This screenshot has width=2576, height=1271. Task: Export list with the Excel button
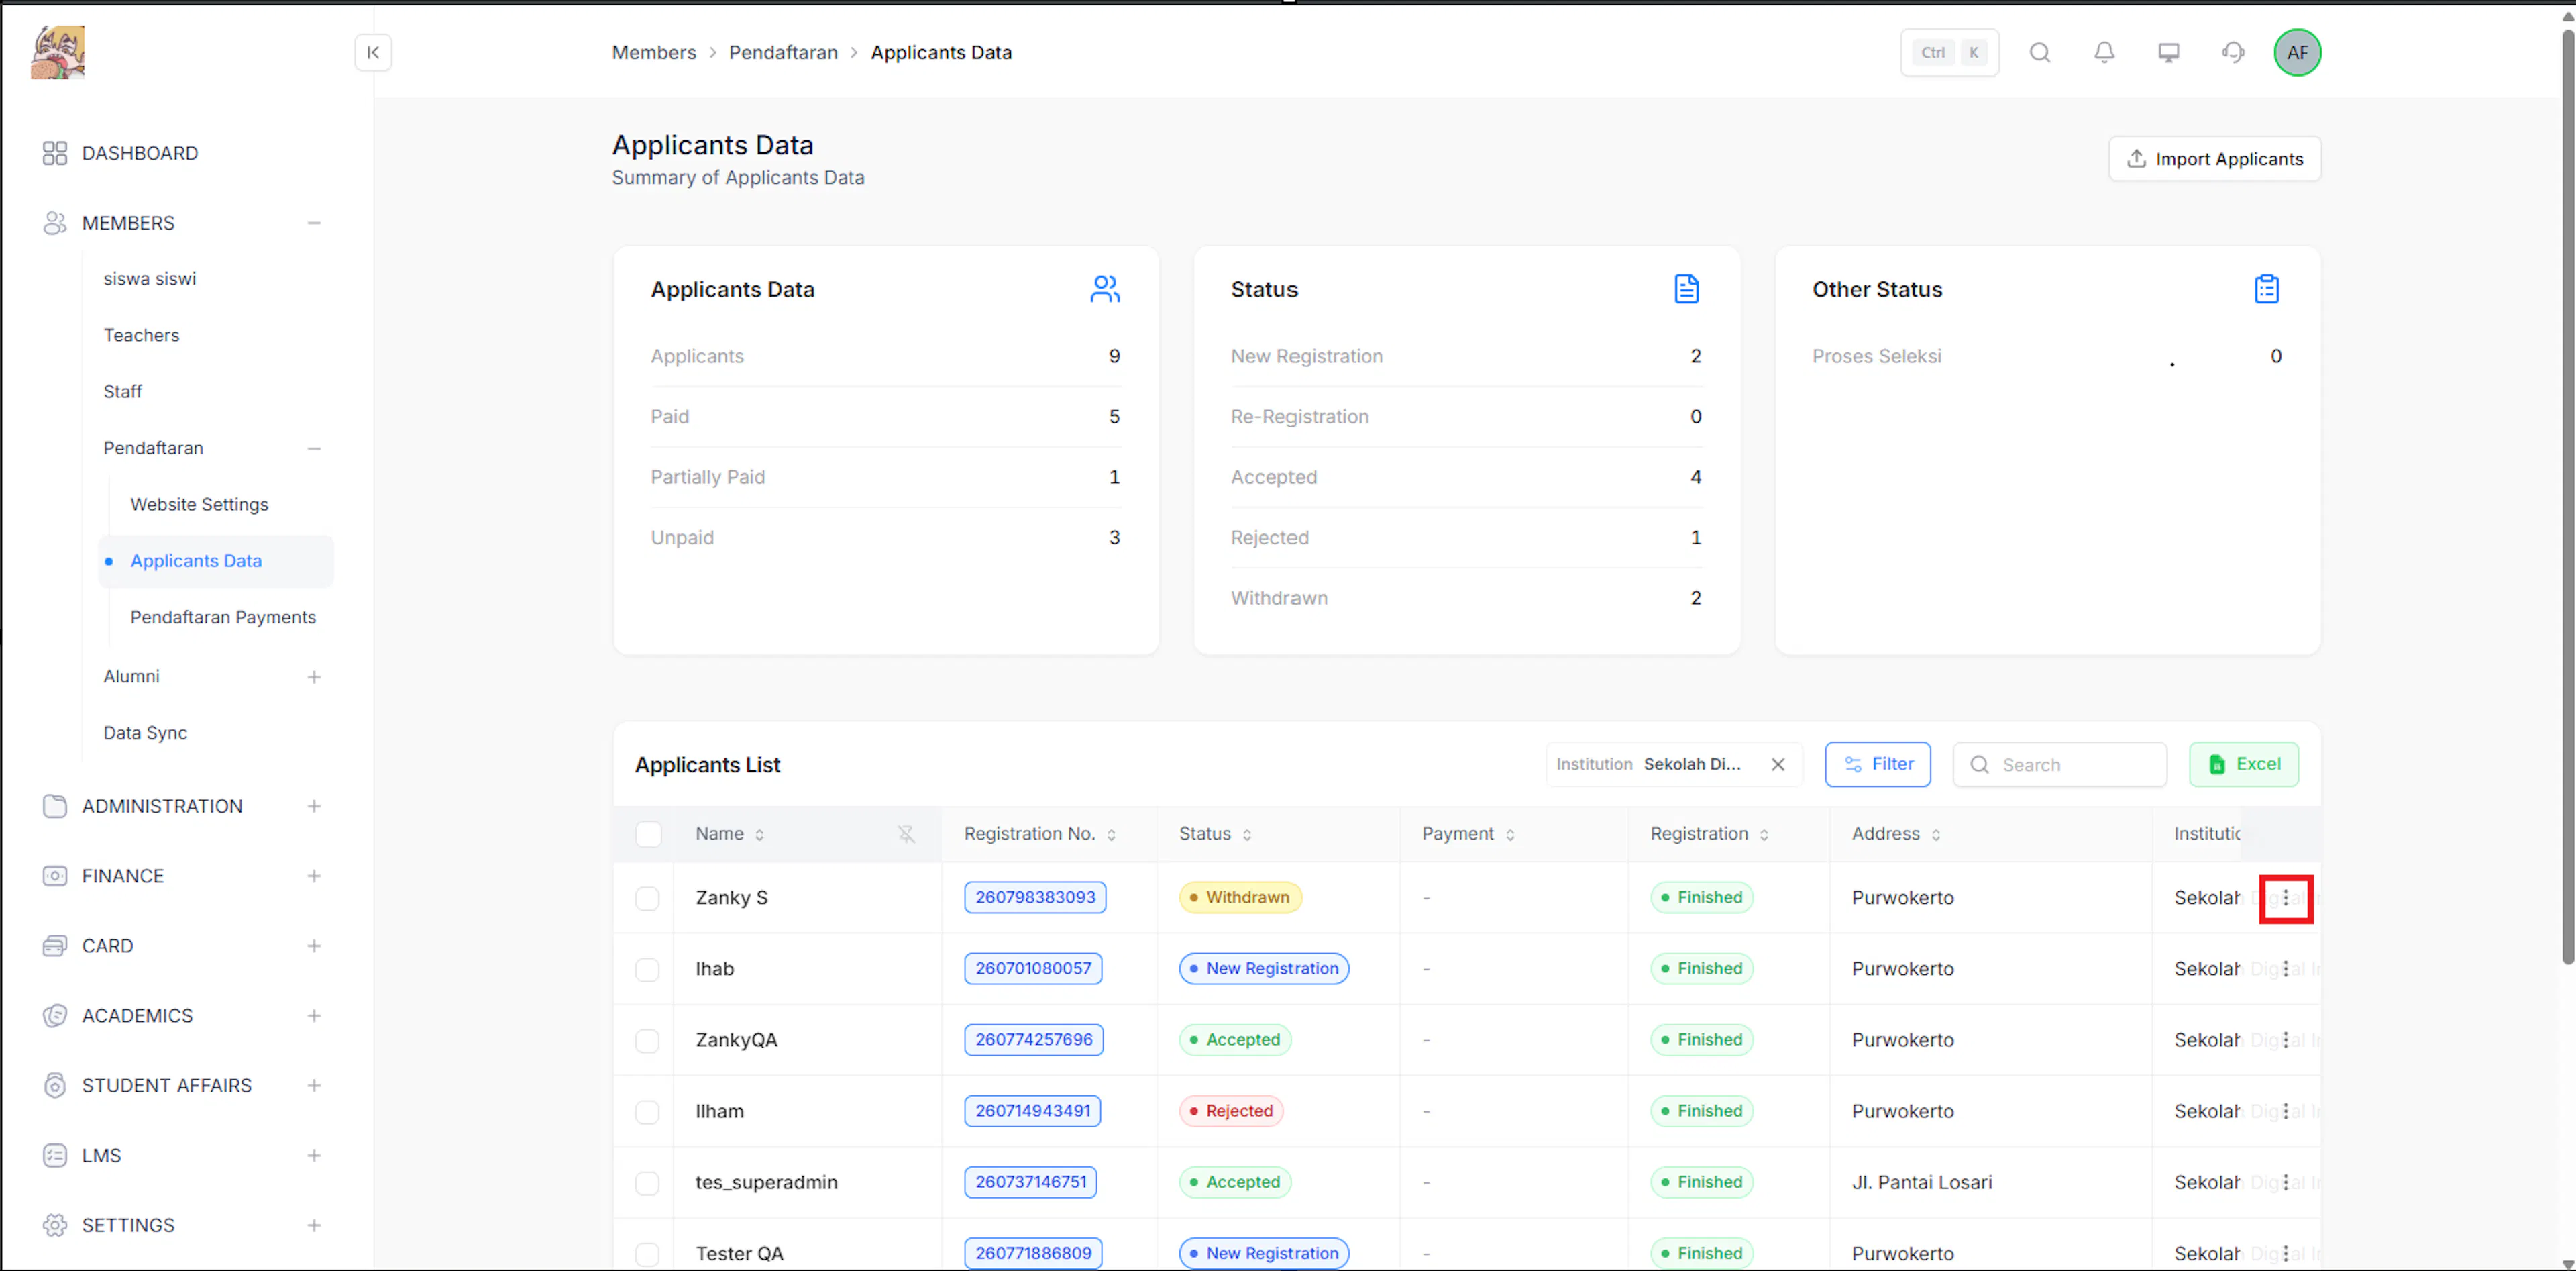(2243, 765)
